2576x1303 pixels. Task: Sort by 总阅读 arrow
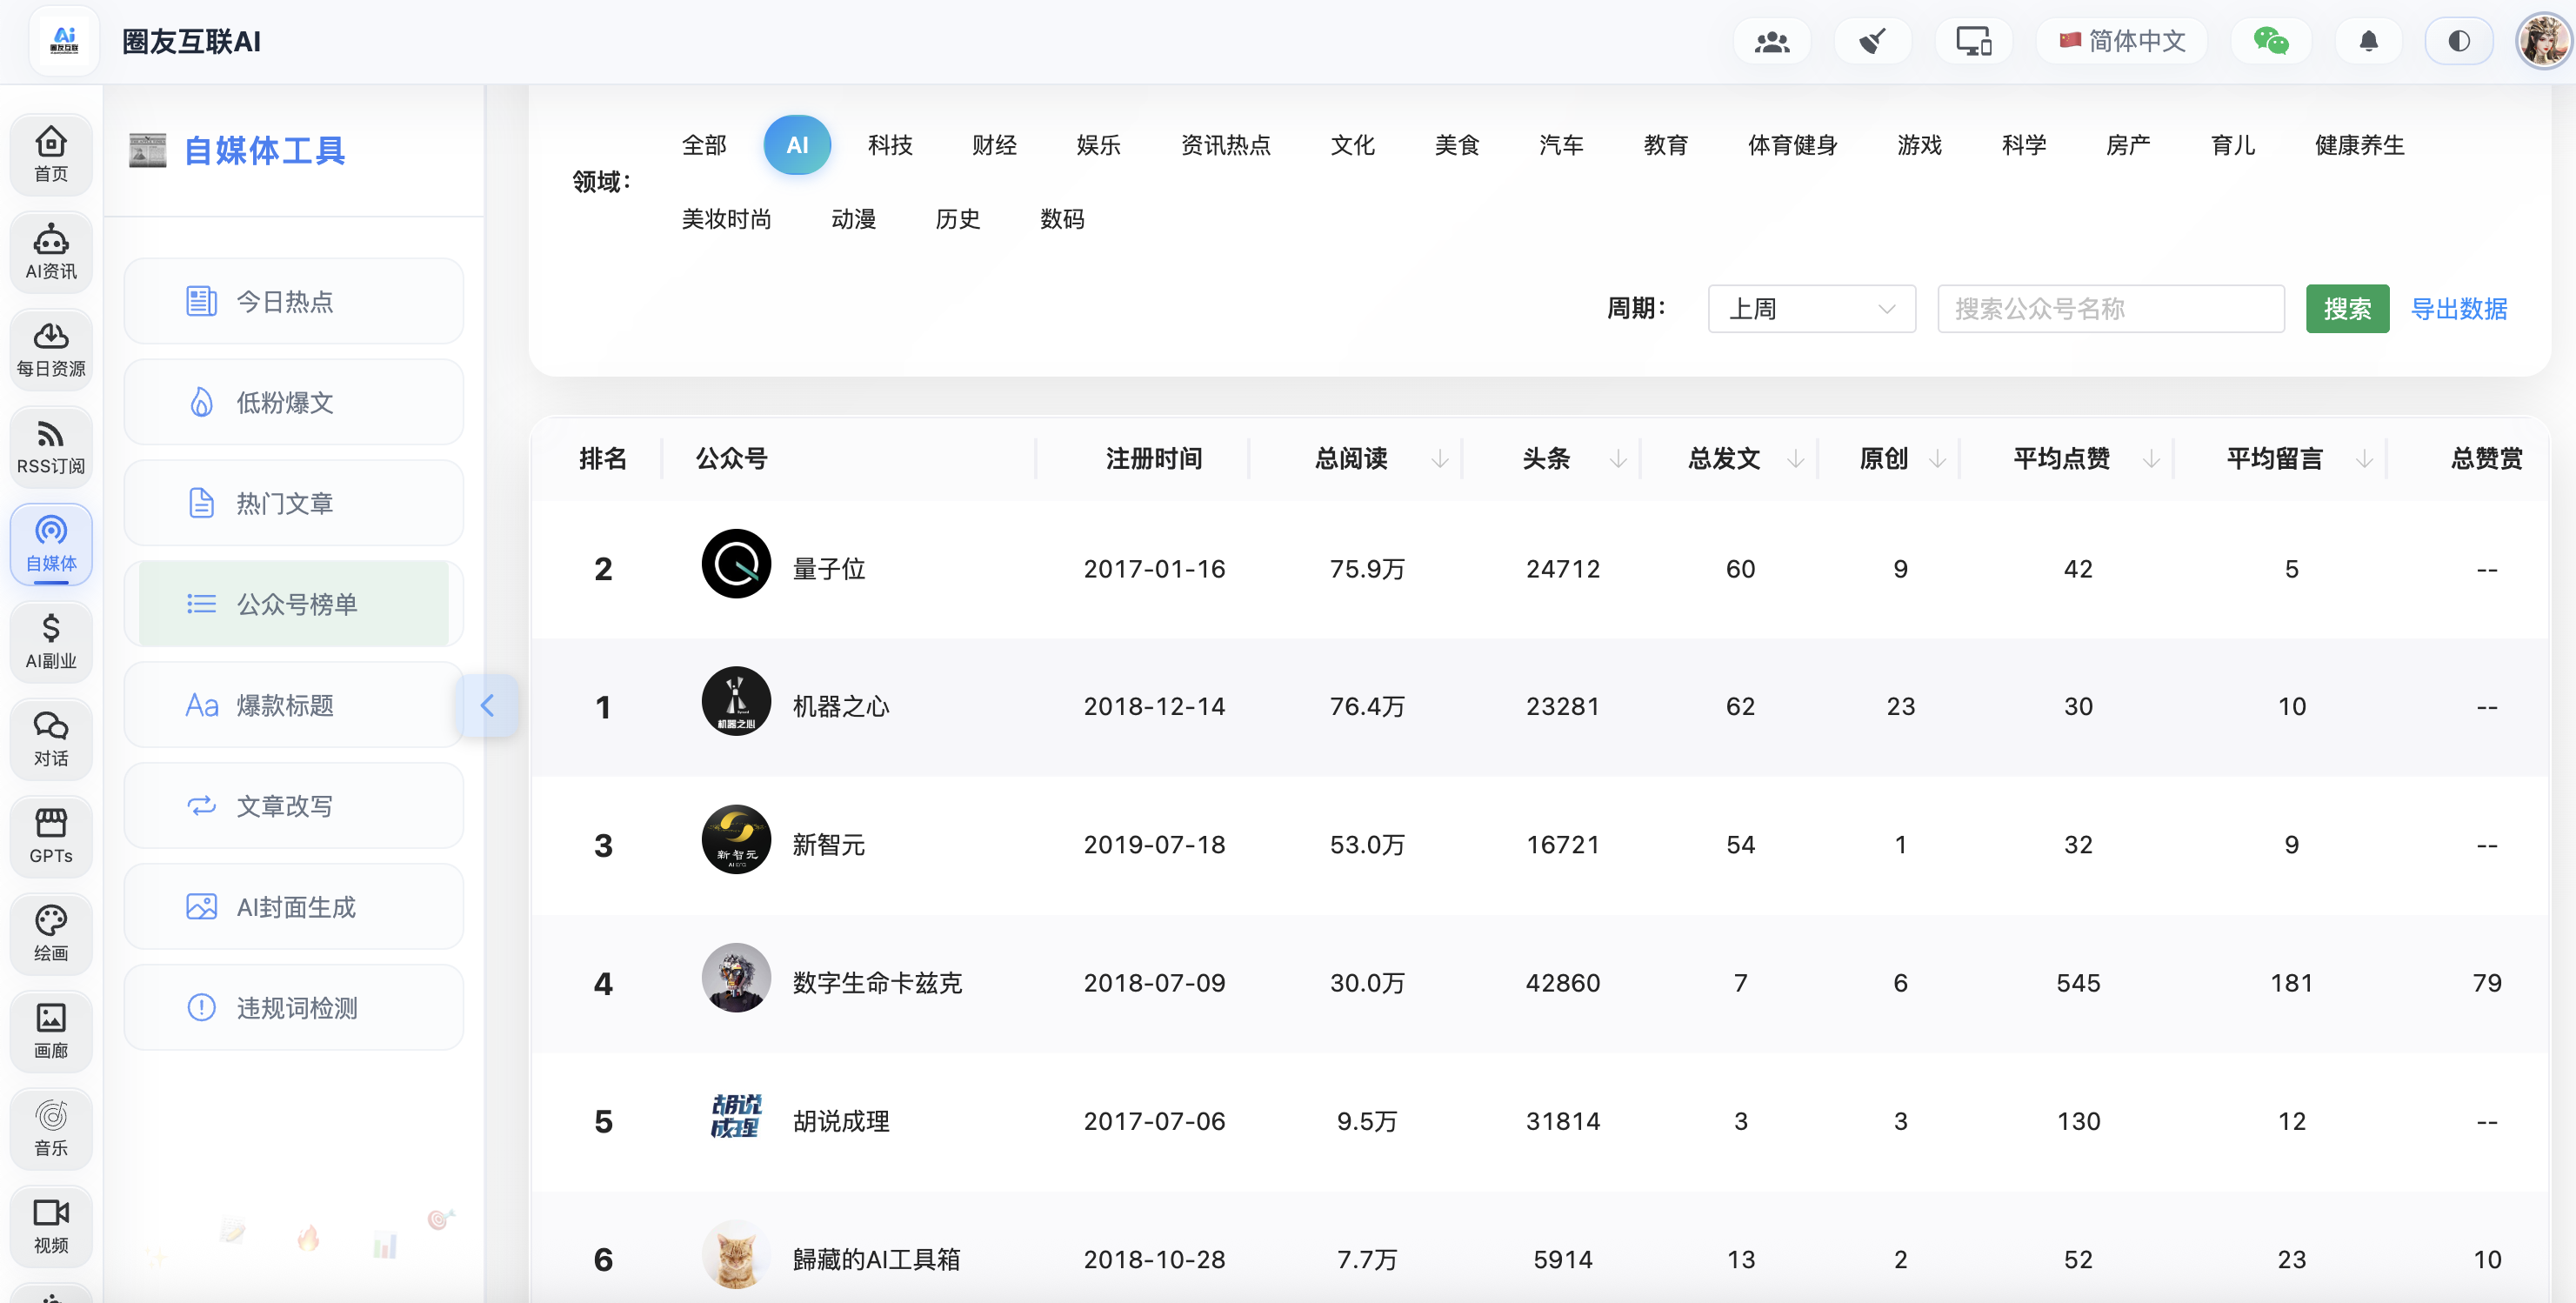click(x=1439, y=459)
